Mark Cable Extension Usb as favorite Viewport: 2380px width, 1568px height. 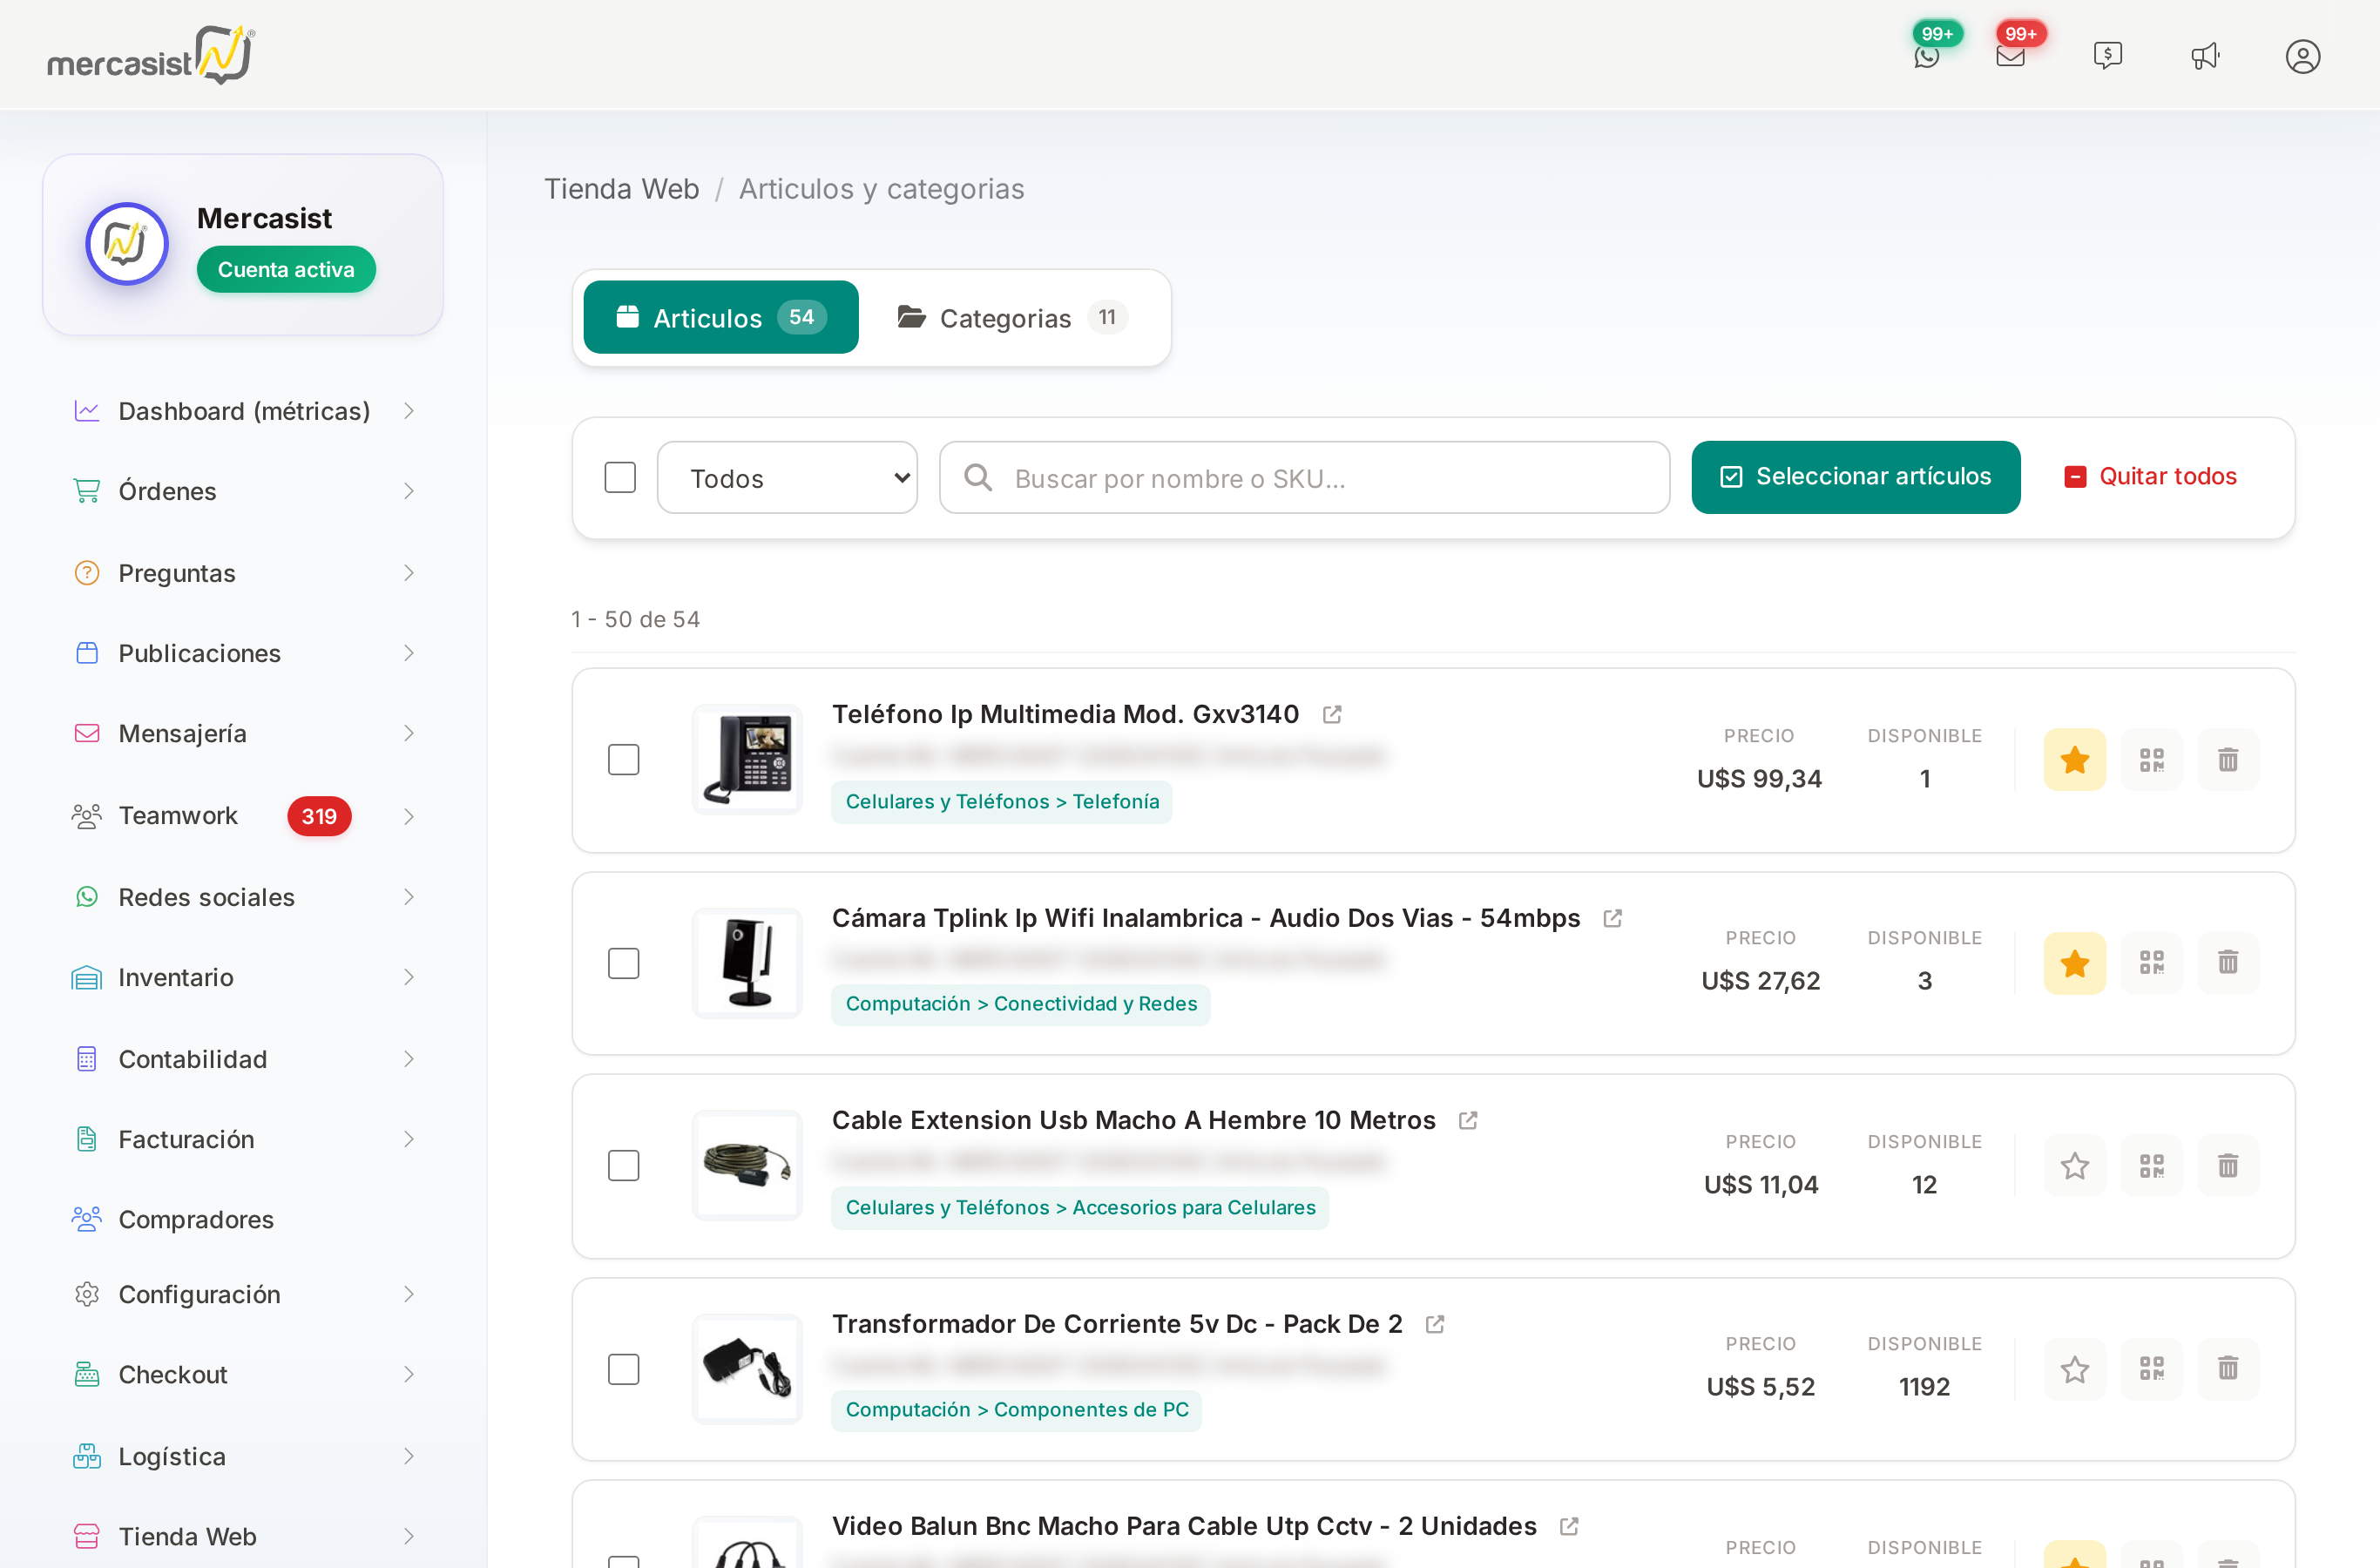pos(2074,1166)
